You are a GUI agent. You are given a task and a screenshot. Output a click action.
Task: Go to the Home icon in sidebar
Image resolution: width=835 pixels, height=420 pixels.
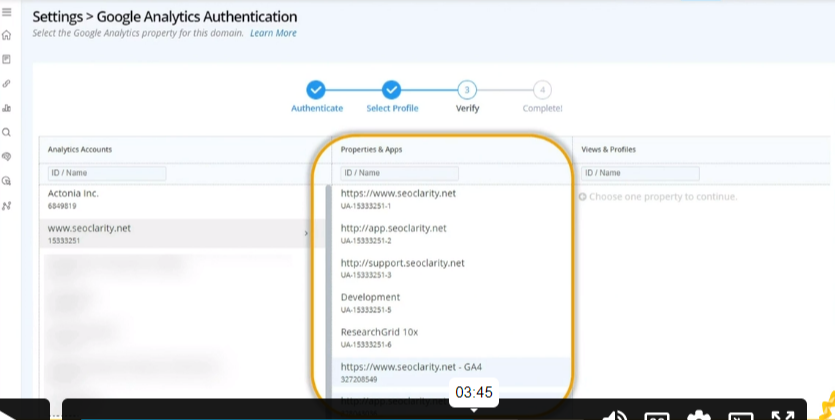coord(7,35)
